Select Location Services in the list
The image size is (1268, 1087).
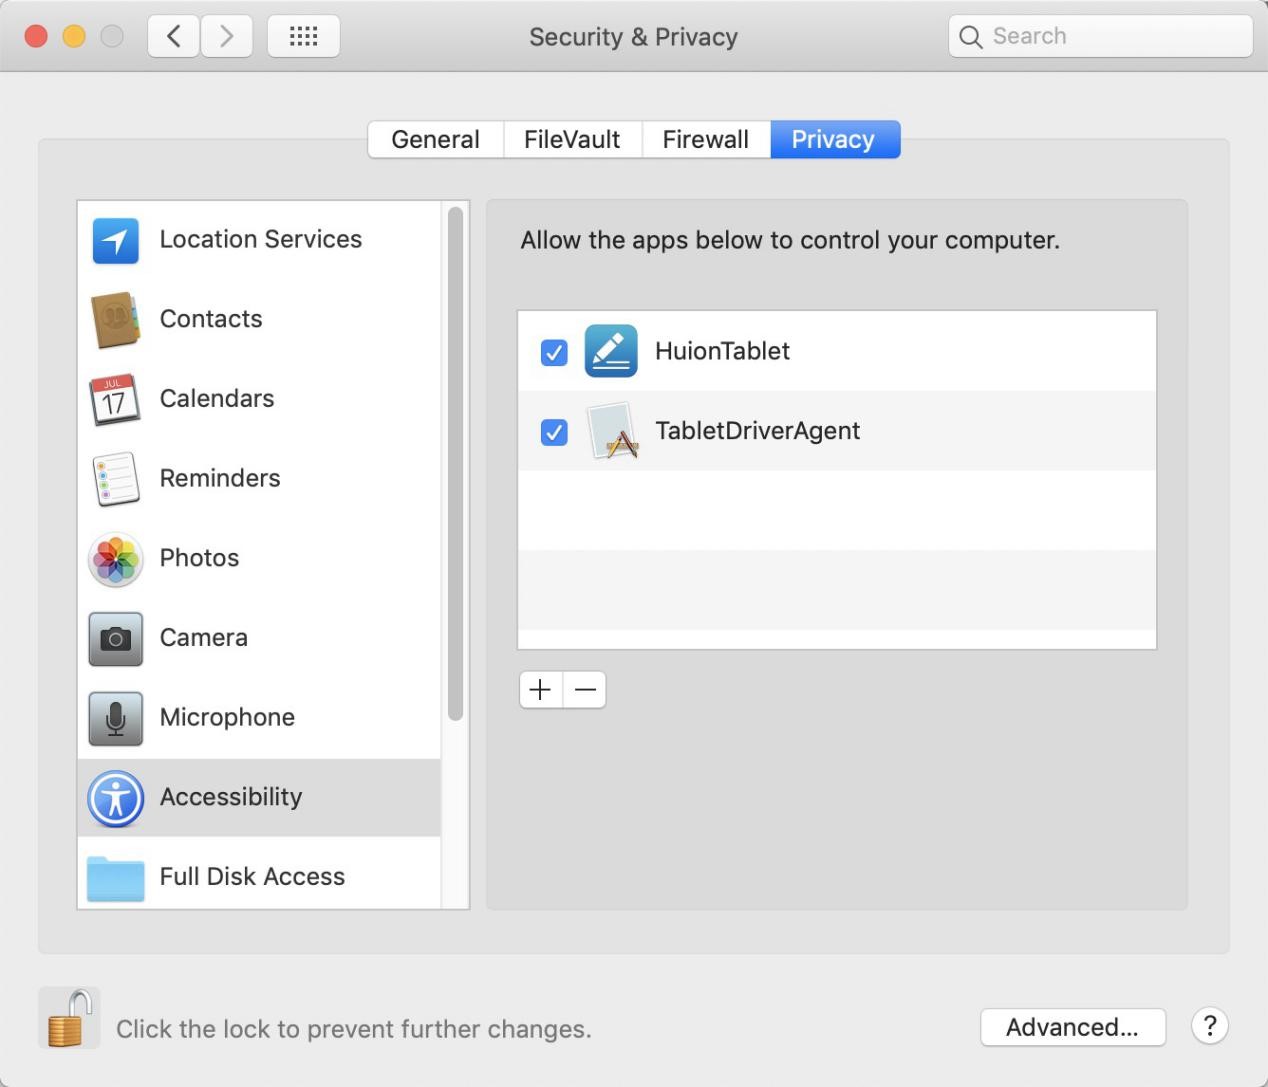pos(259,240)
